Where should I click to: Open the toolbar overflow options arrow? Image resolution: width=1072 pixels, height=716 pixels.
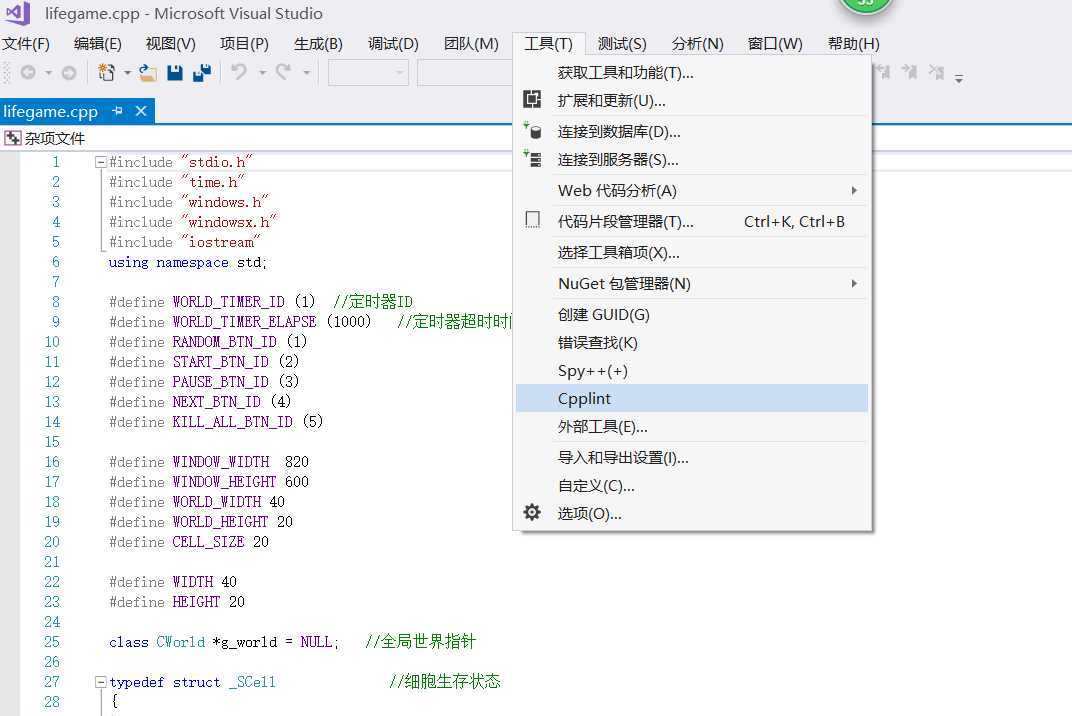pos(959,79)
